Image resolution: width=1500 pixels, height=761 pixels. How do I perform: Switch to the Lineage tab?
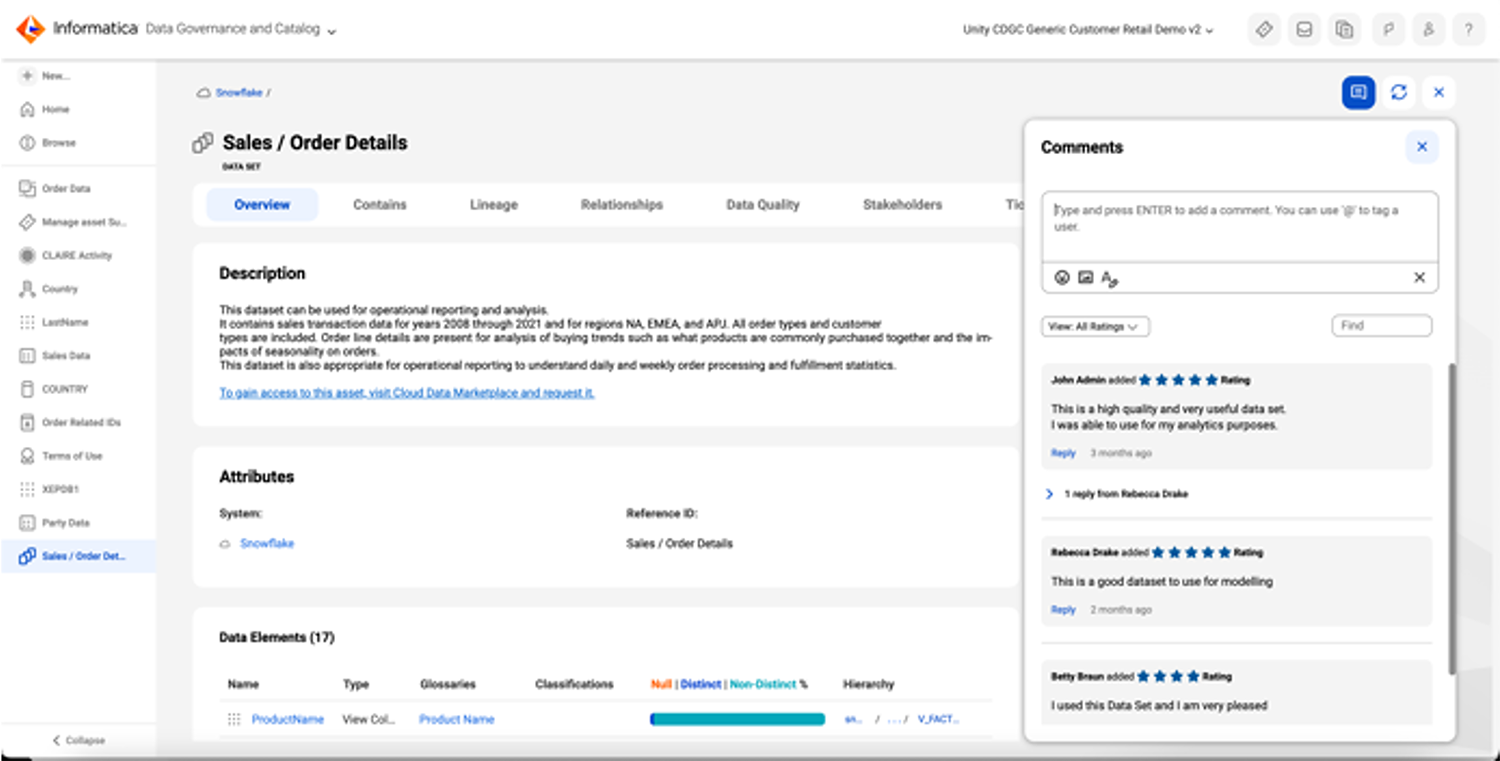pyautogui.click(x=493, y=205)
